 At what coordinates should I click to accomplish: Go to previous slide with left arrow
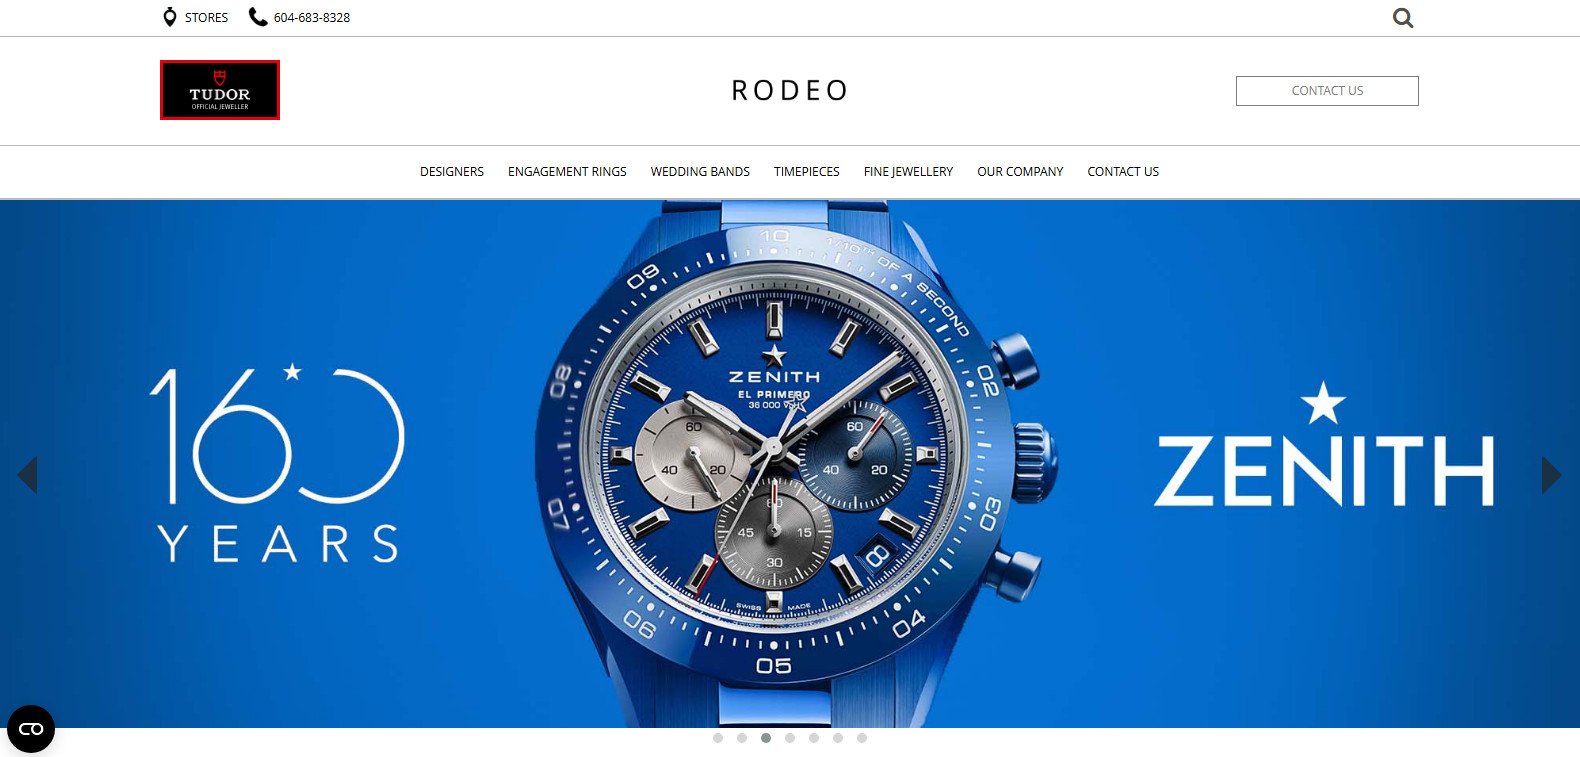click(27, 475)
